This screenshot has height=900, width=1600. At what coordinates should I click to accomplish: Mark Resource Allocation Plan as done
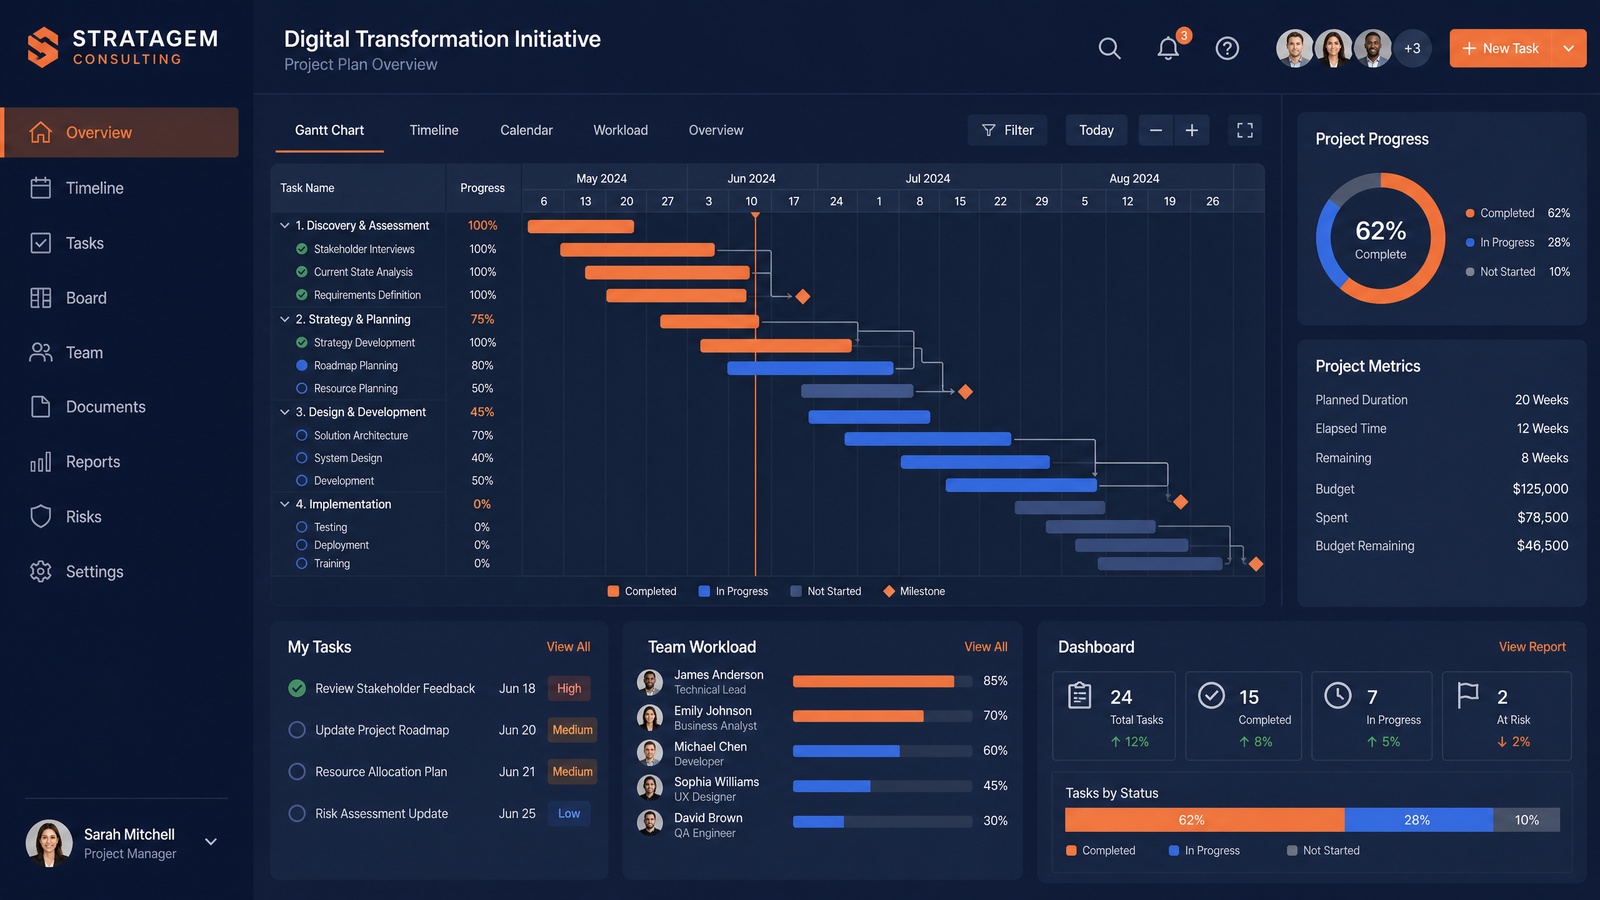click(x=297, y=772)
